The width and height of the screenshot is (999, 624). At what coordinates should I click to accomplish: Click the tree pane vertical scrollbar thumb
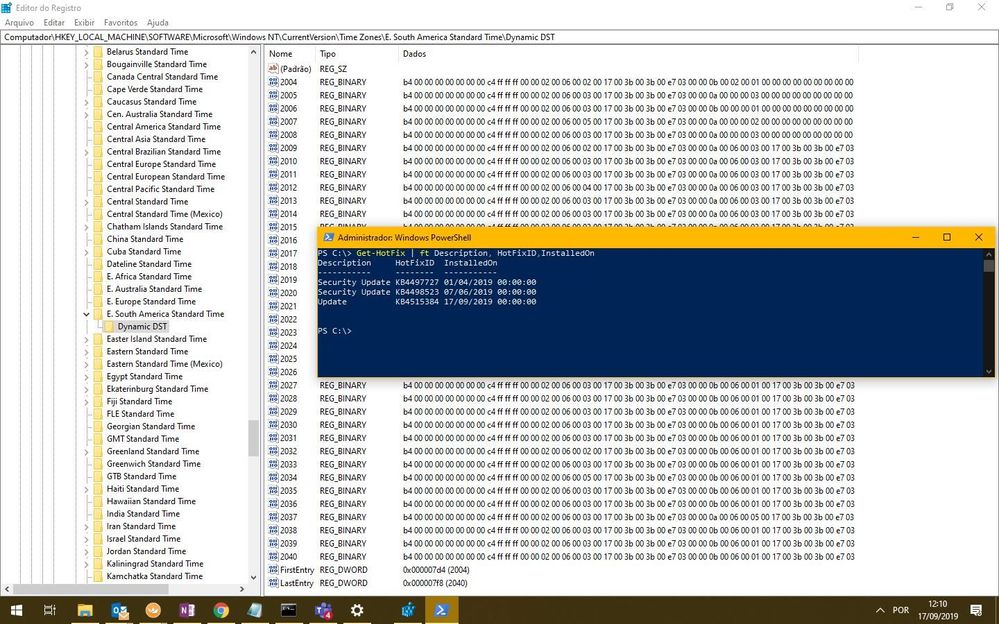pos(254,438)
